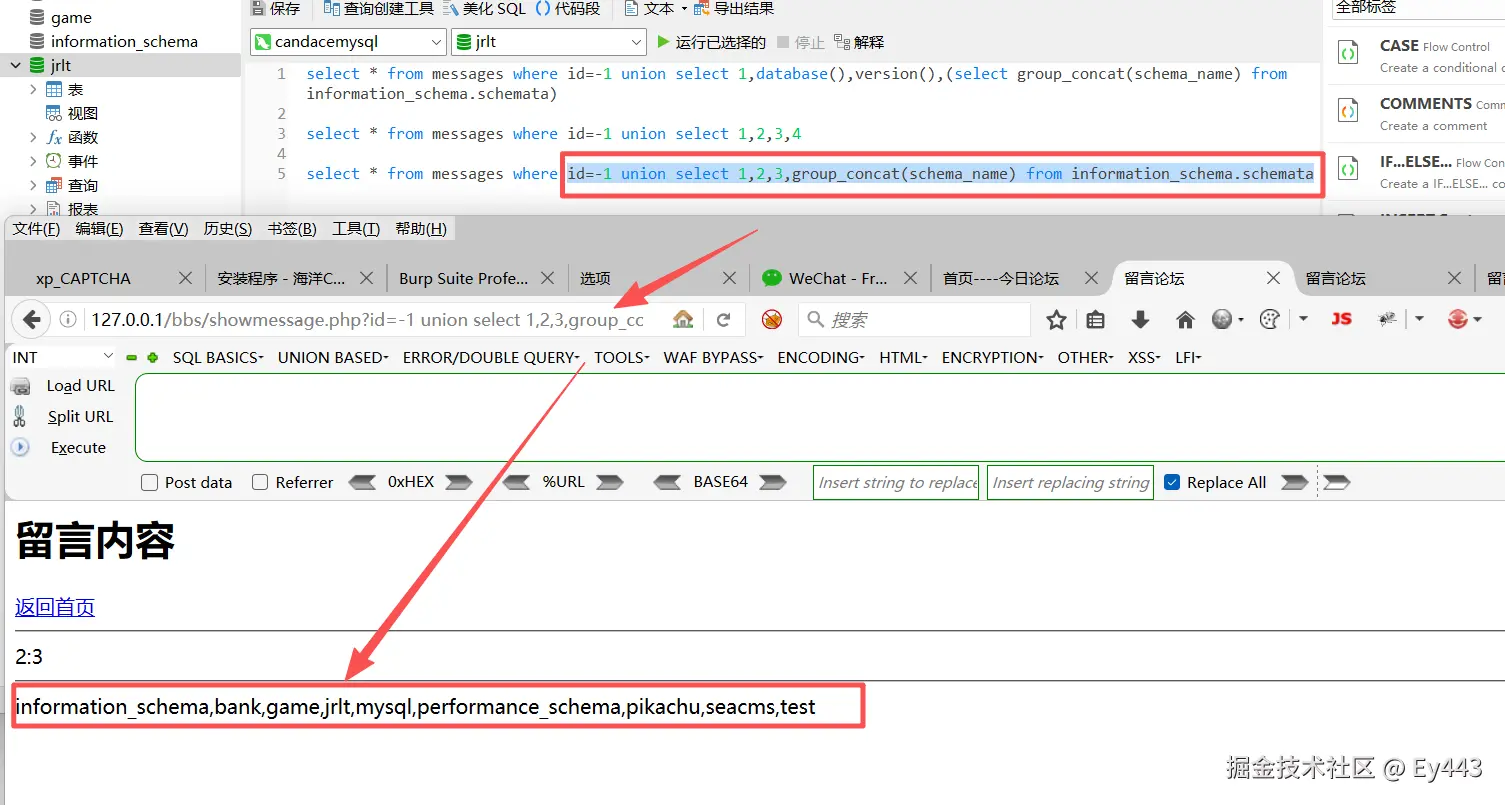The height and width of the screenshot is (805, 1505).
Task: Open the WAF BYPASS menu
Action: tap(713, 357)
